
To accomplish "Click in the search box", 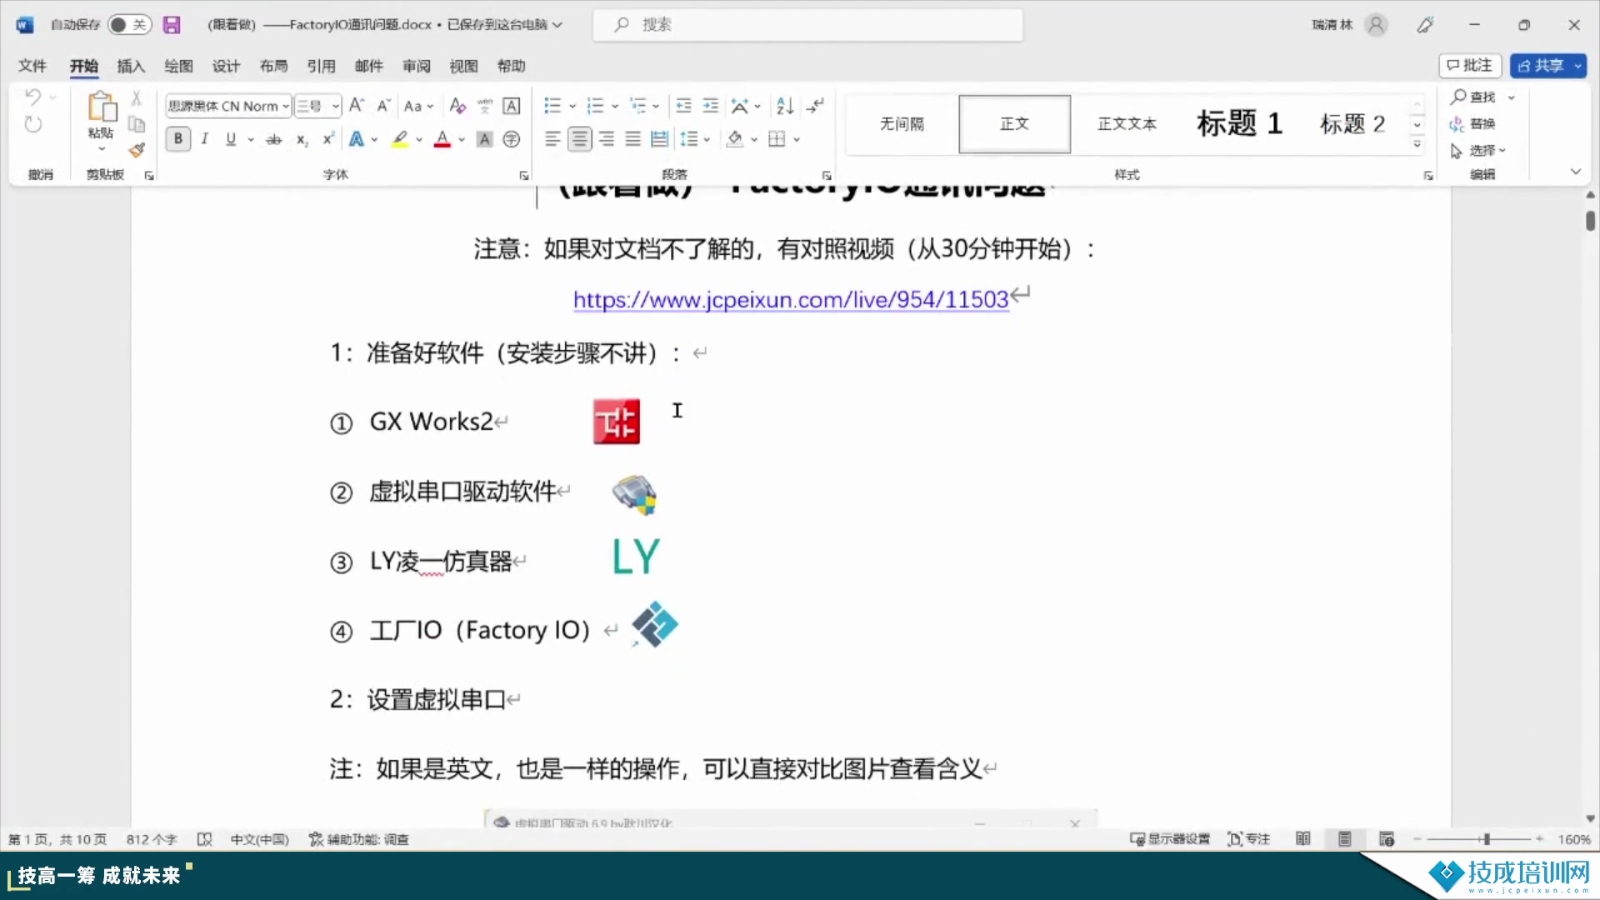I will 808,25.
